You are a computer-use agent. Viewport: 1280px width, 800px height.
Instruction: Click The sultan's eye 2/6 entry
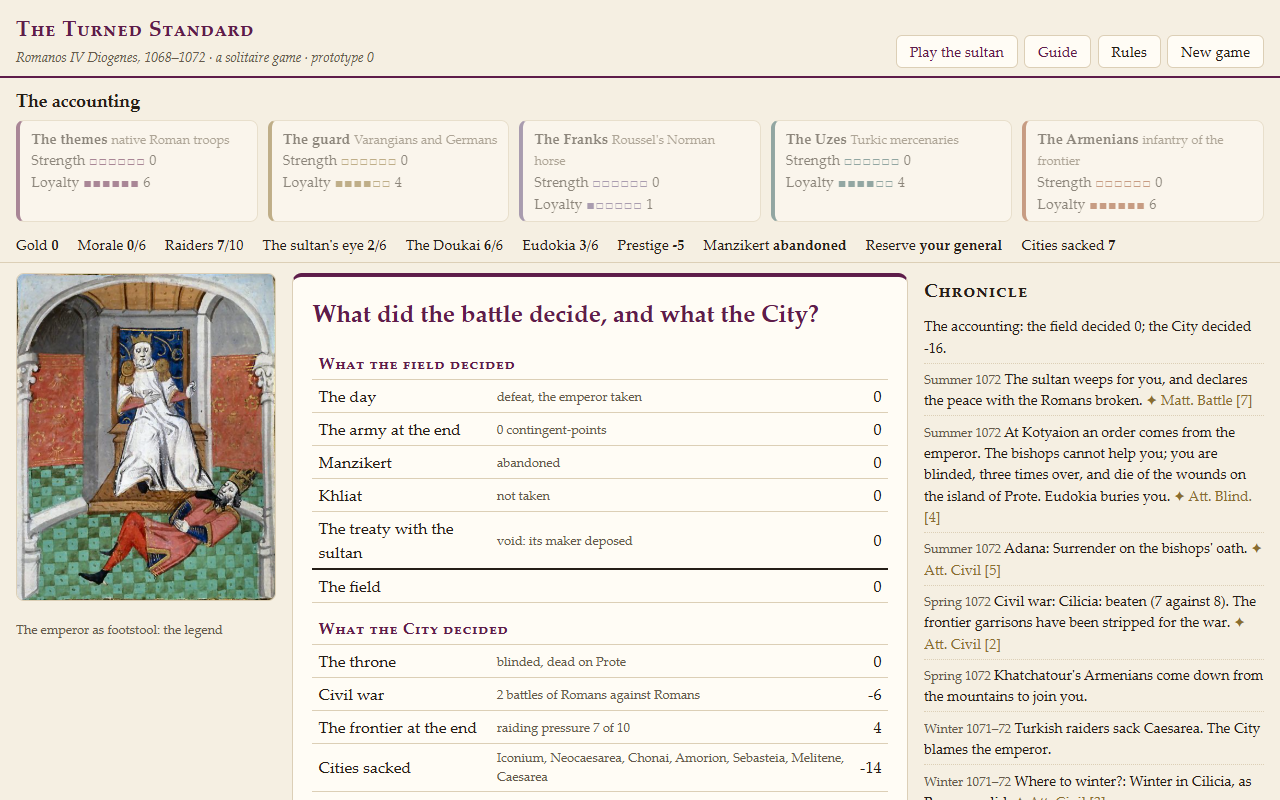click(x=324, y=245)
